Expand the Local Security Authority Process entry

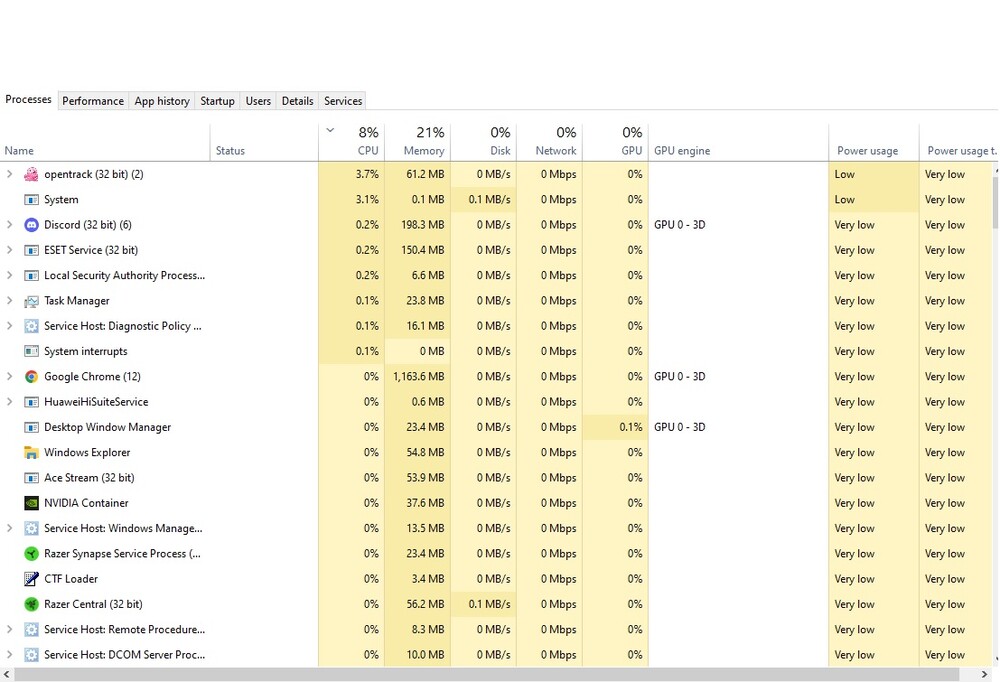click(x=9, y=275)
